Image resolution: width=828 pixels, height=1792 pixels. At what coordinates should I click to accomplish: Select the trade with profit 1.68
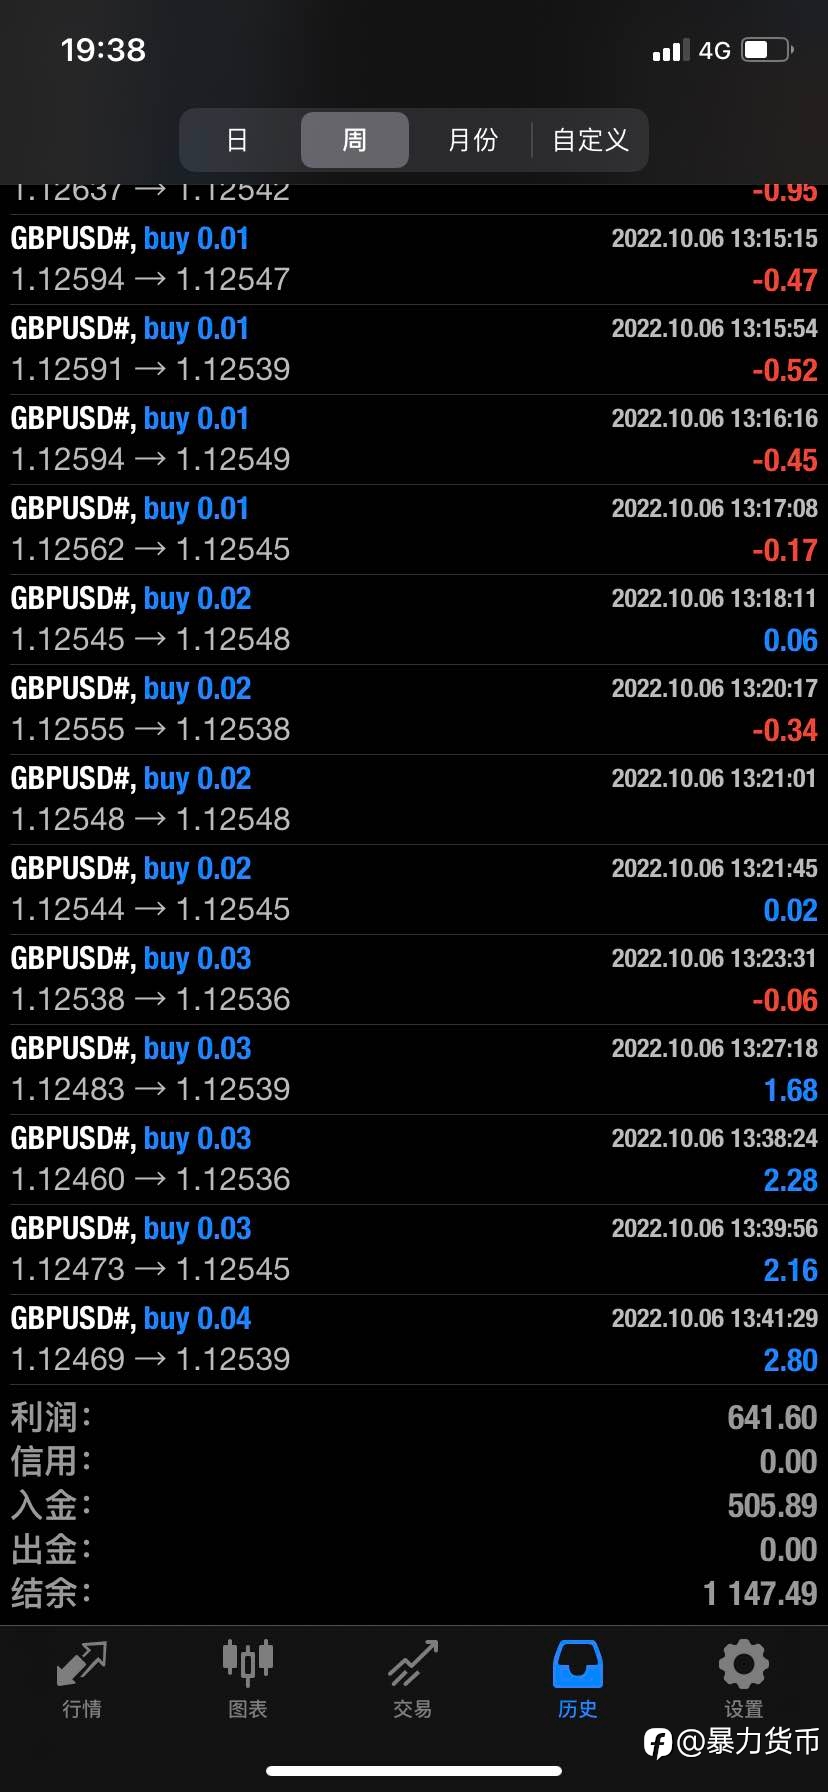click(414, 1070)
